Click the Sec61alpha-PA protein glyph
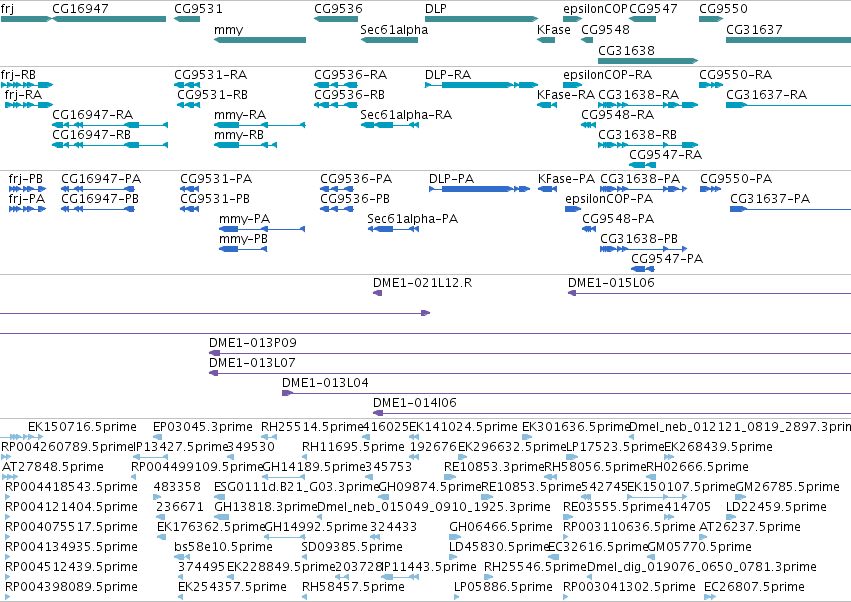 pyautogui.click(x=393, y=229)
